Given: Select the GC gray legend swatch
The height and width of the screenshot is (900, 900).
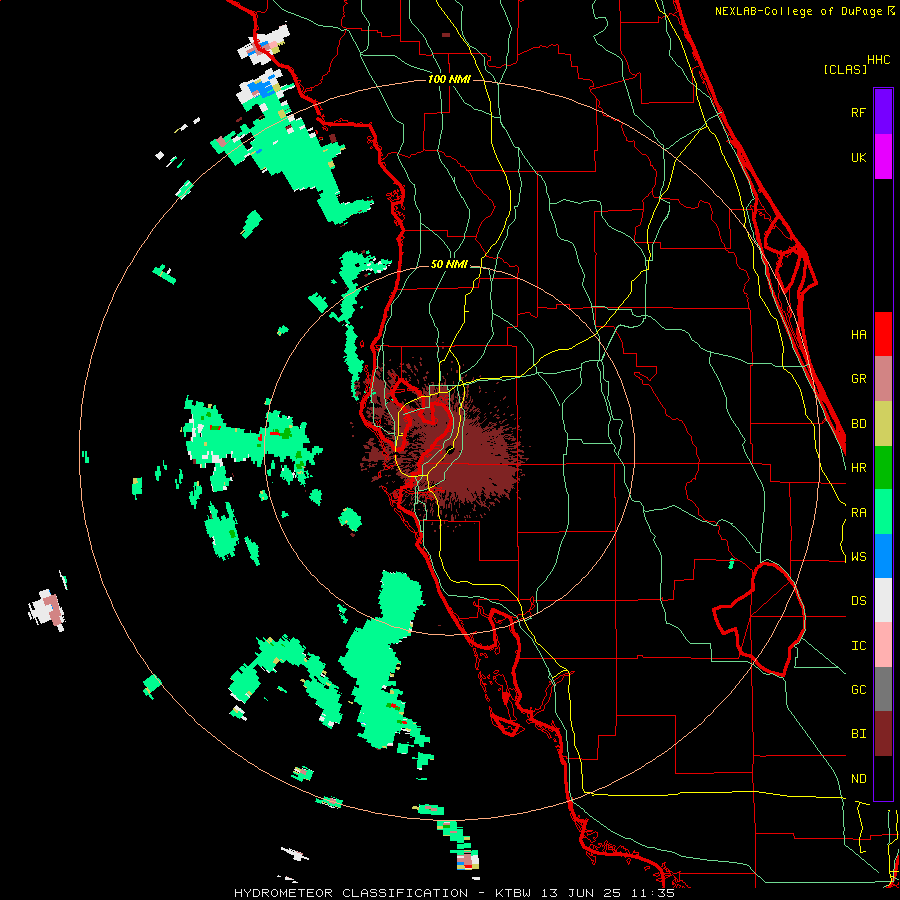Looking at the screenshot, I should pos(883,689).
